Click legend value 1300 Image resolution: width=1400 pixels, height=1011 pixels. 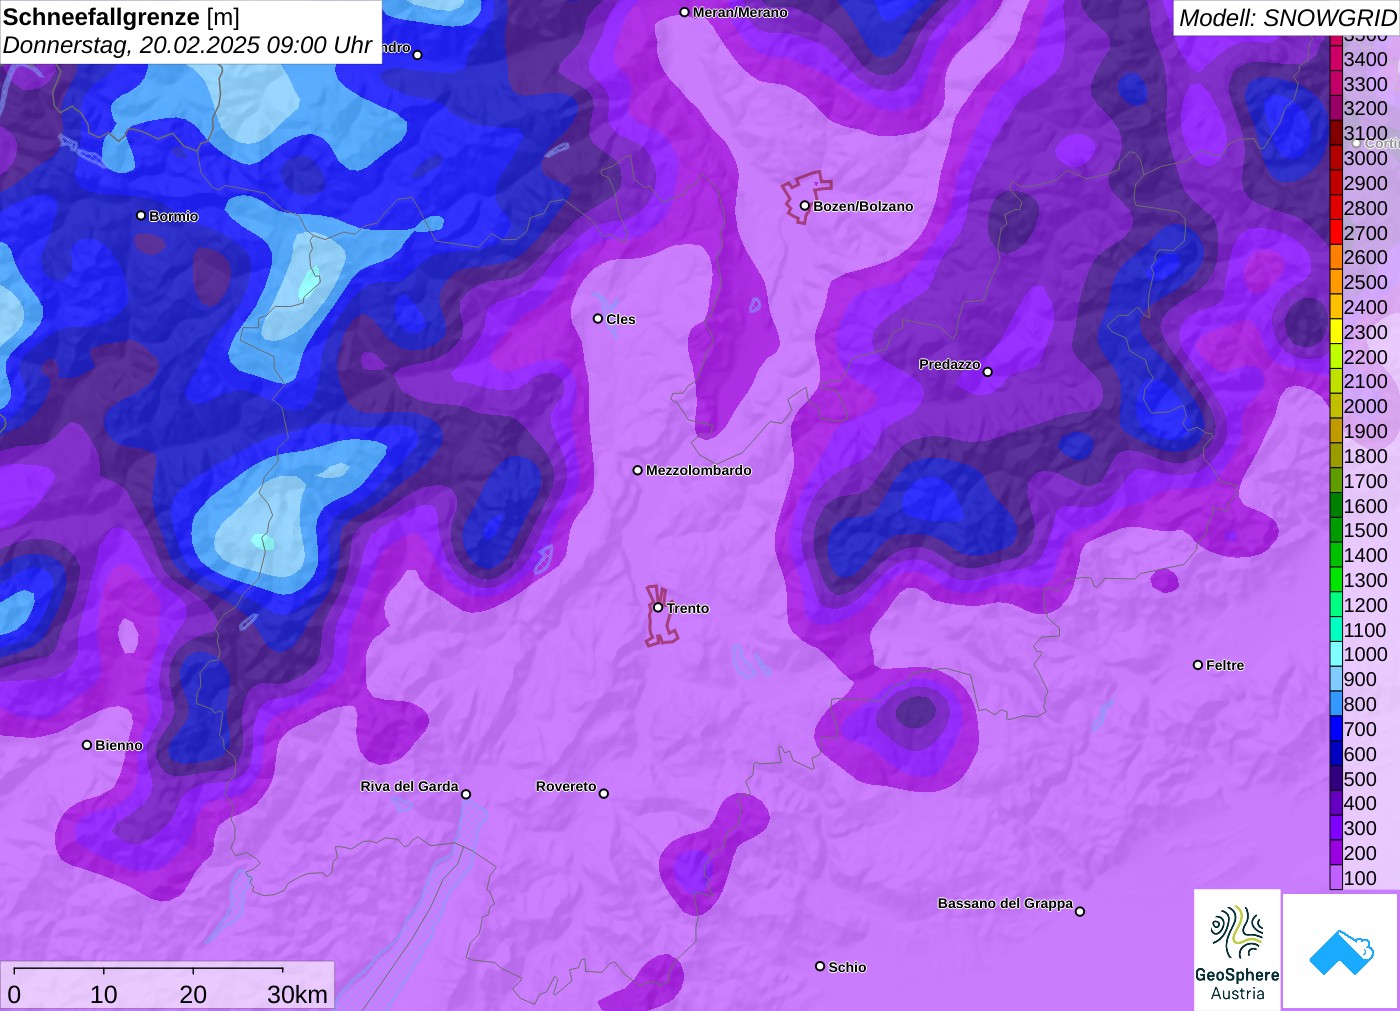(1366, 580)
